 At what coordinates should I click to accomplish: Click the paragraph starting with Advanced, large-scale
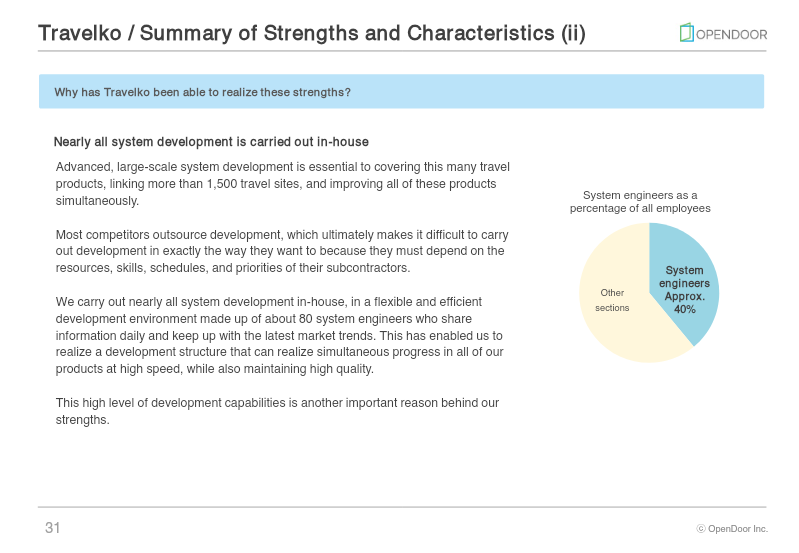[x=283, y=183]
